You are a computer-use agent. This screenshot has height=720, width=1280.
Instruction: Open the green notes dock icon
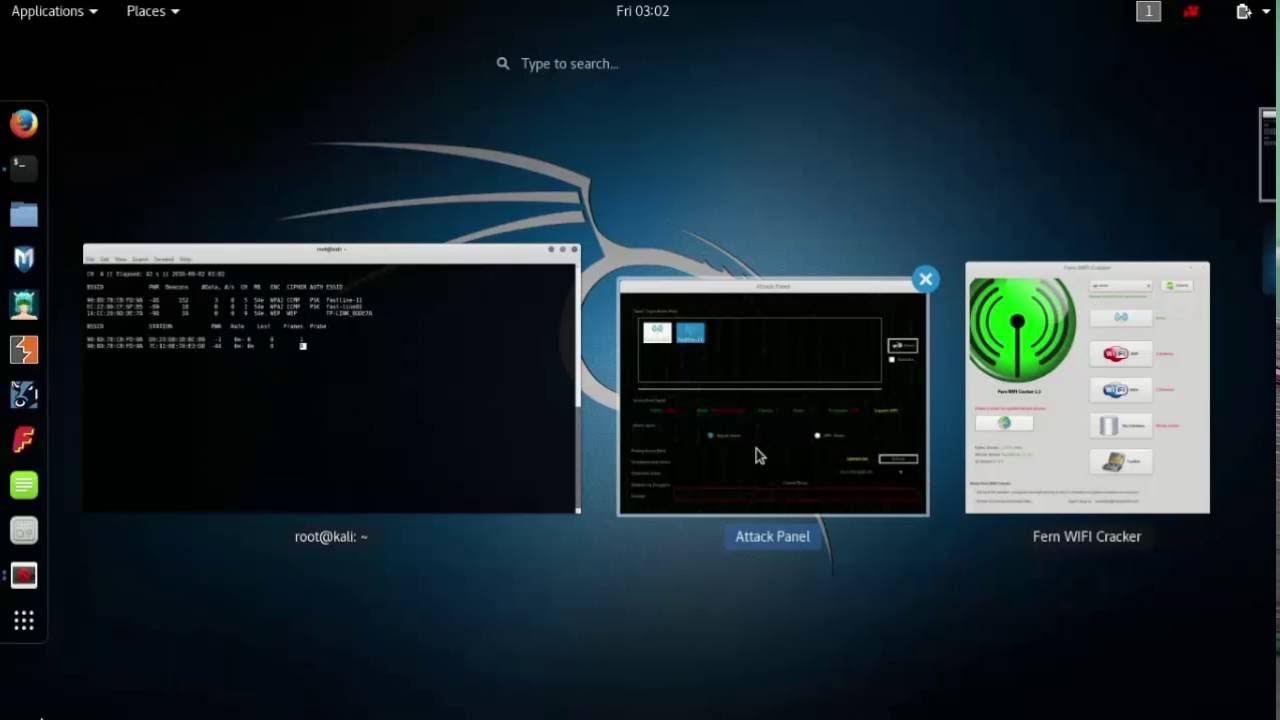point(24,485)
